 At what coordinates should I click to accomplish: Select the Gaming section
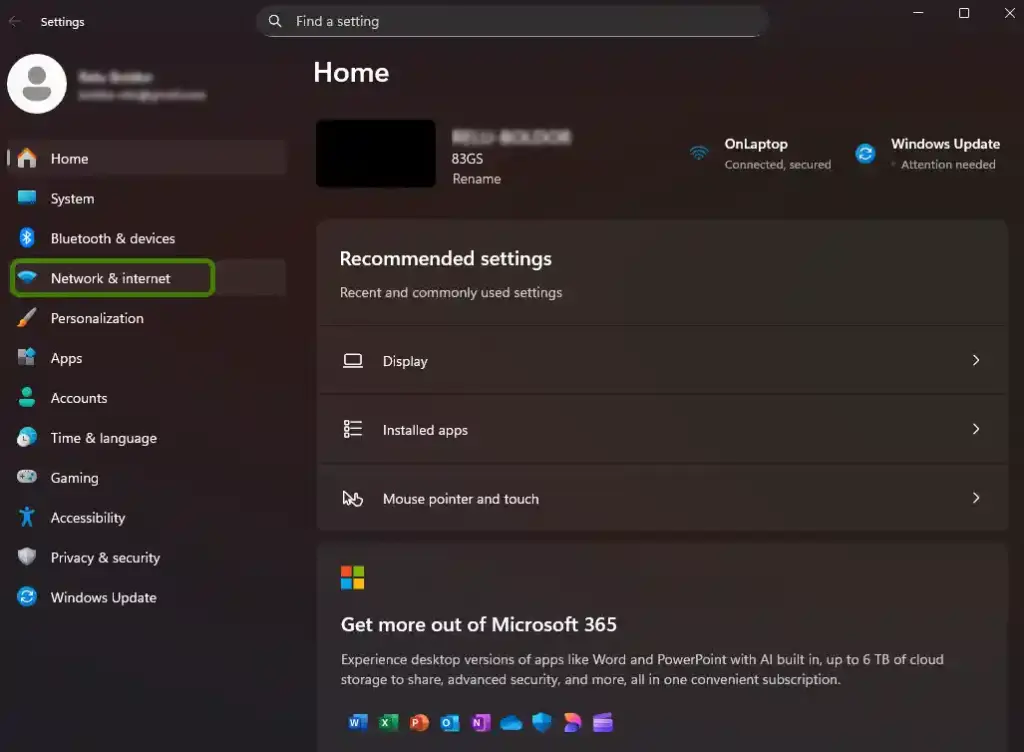[x=75, y=478]
